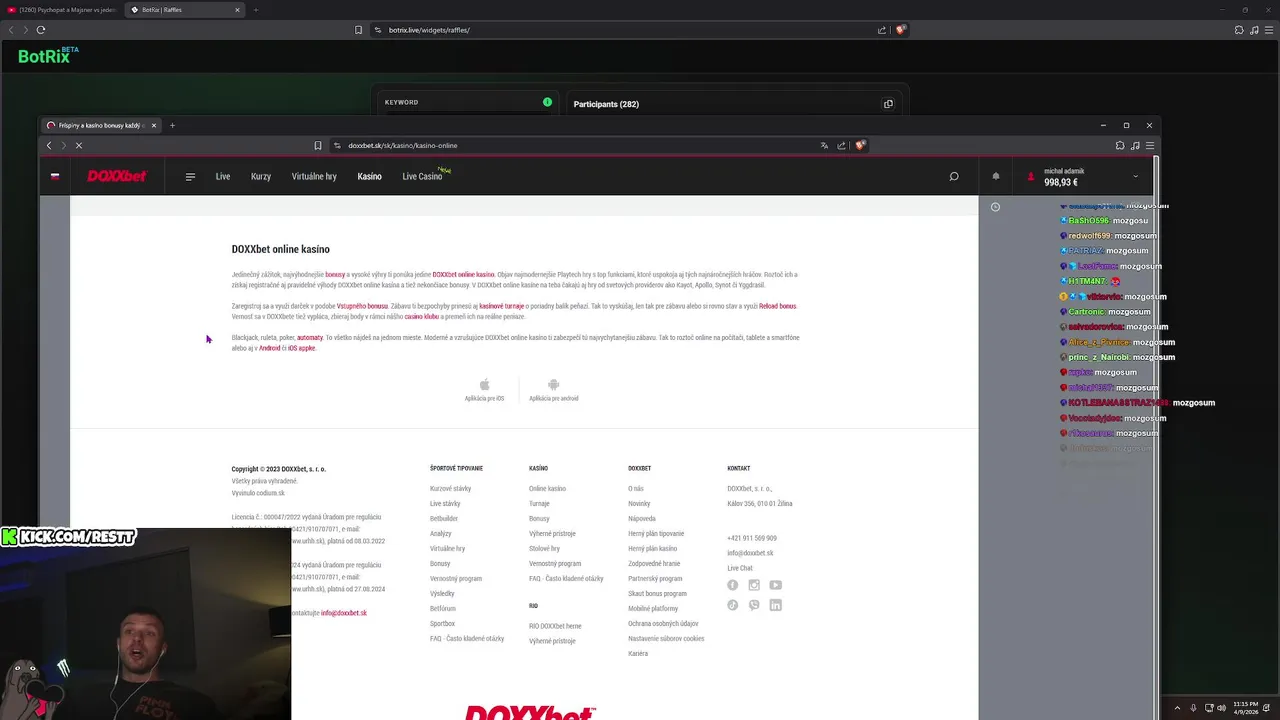Viewport: 1280px width, 720px height.
Task: Stop page loading in doxxbet browser window
Action: click(79, 146)
